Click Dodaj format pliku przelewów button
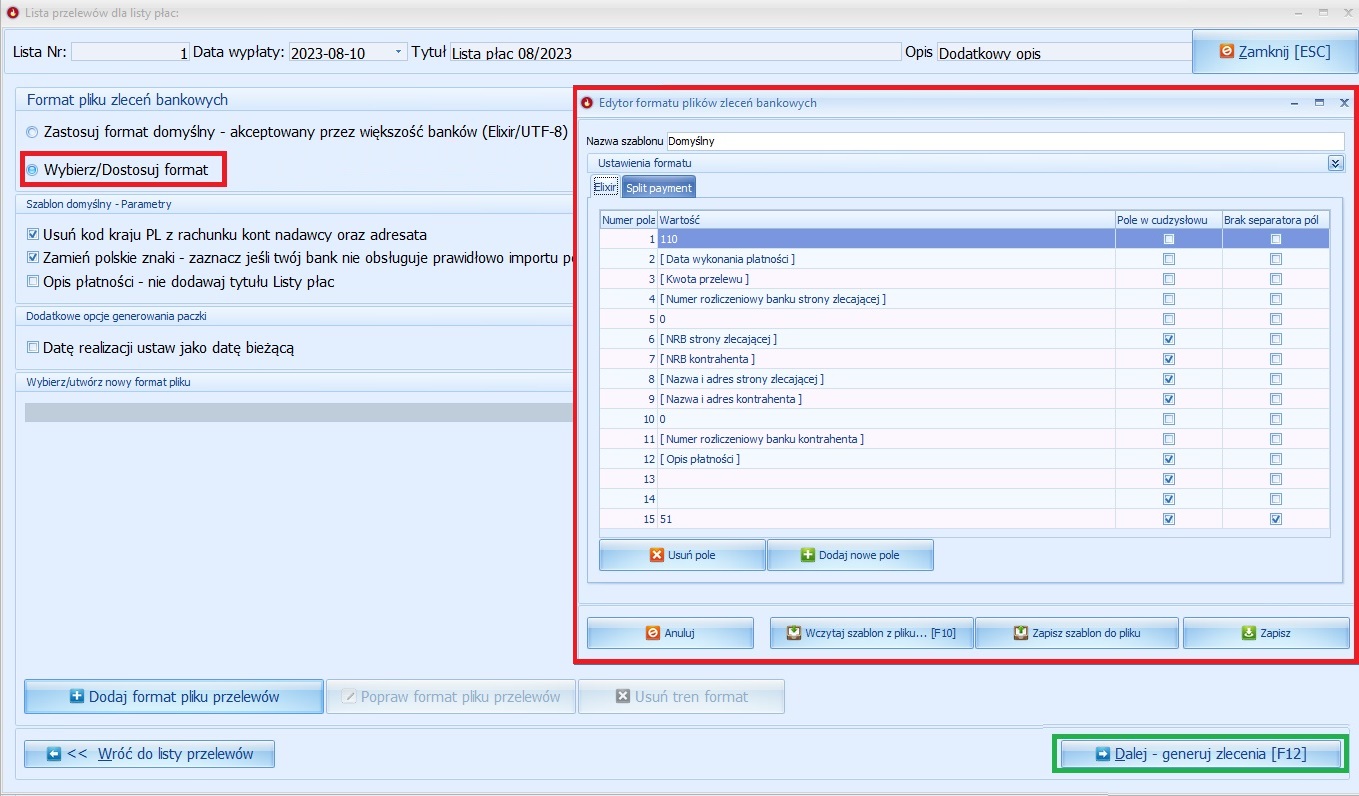Image resolution: width=1359 pixels, height=796 pixels. [x=173, y=696]
